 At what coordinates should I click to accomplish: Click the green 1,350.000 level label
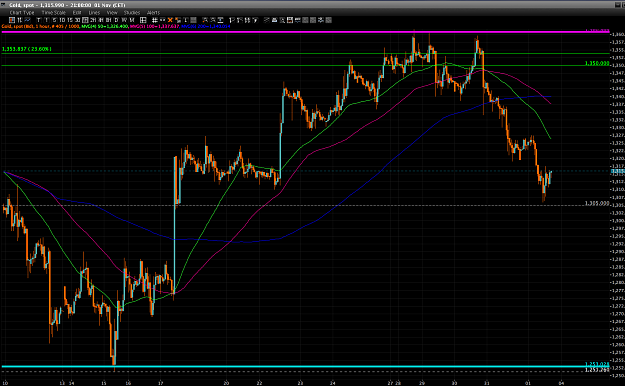(x=597, y=63)
